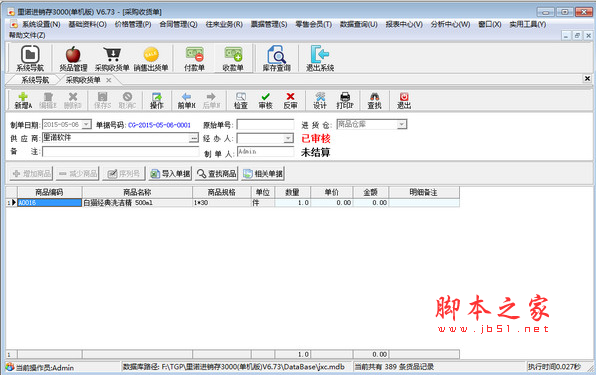Open 采购收货单 cart icon
This screenshot has width=596, height=375.
[x=112, y=58]
